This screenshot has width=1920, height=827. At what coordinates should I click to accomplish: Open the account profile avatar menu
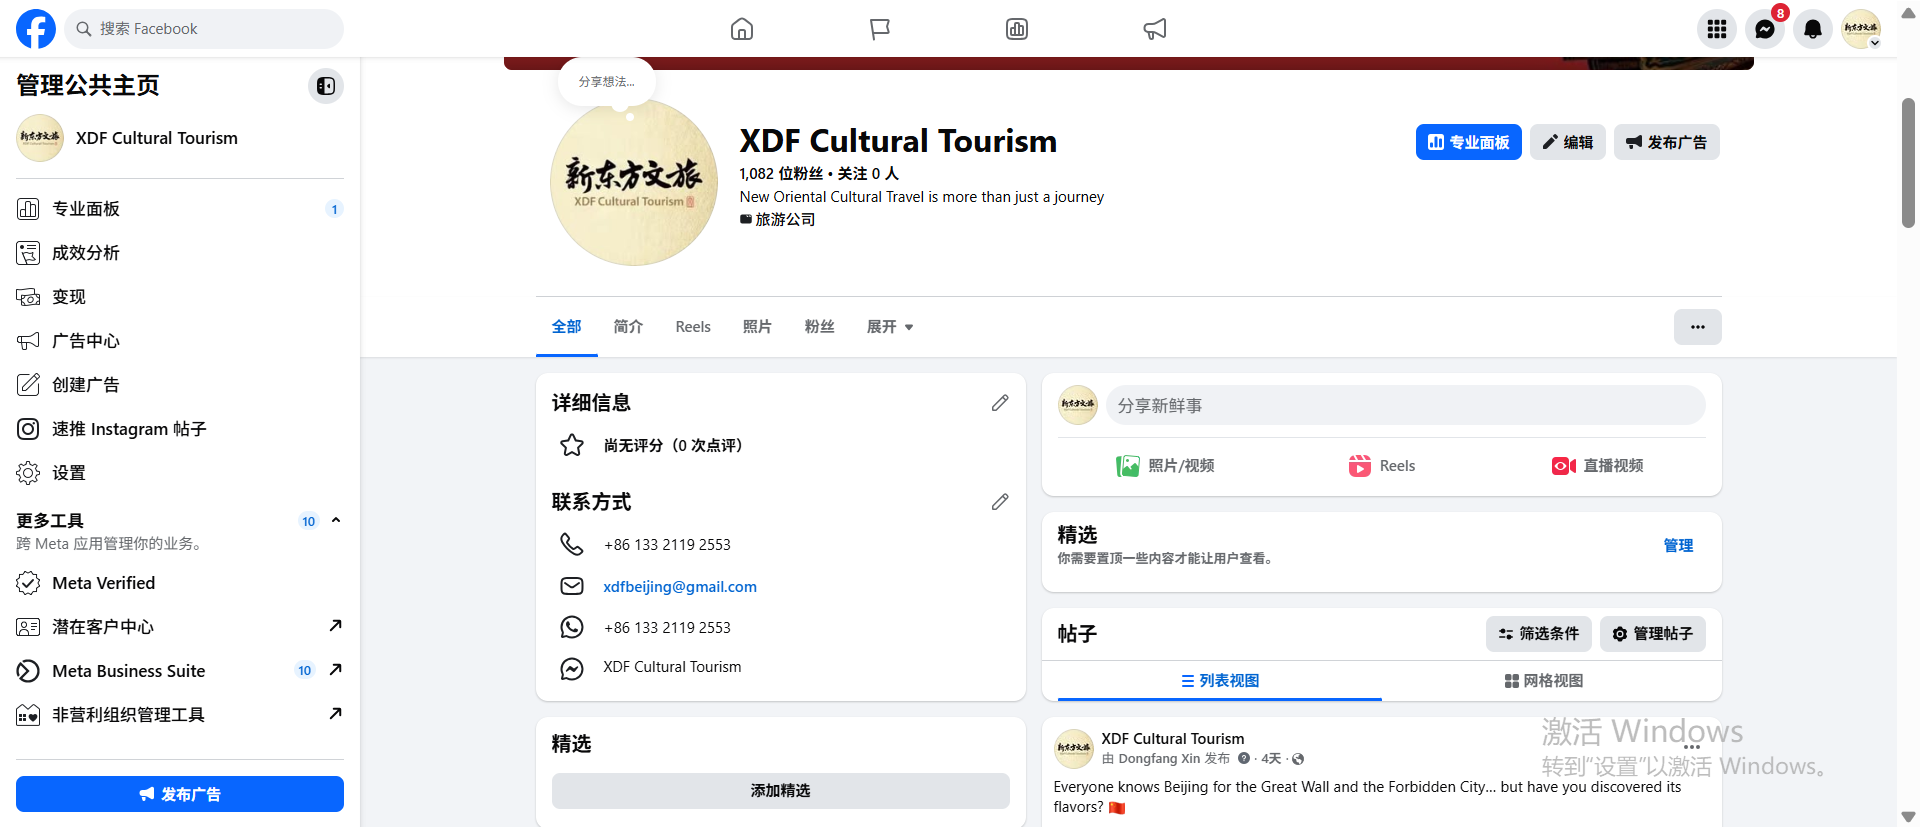pyautogui.click(x=1861, y=29)
